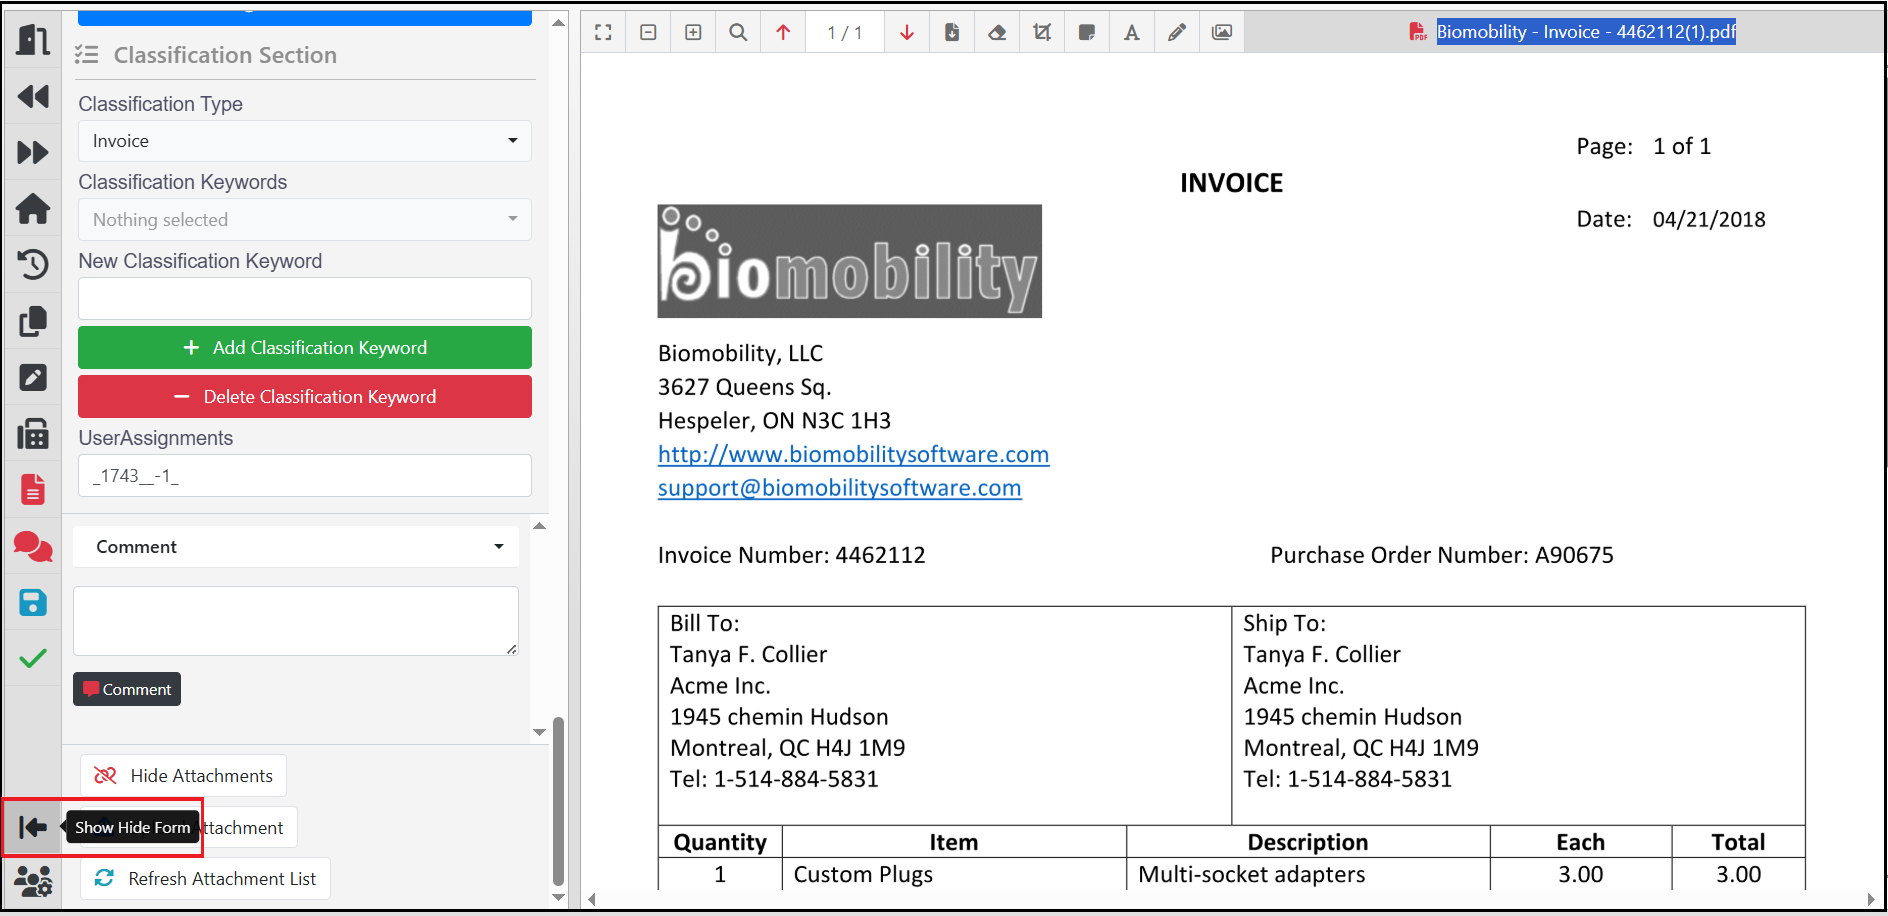Click the page number field 1 / 1
1888x916 pixels.
point(845,32)
